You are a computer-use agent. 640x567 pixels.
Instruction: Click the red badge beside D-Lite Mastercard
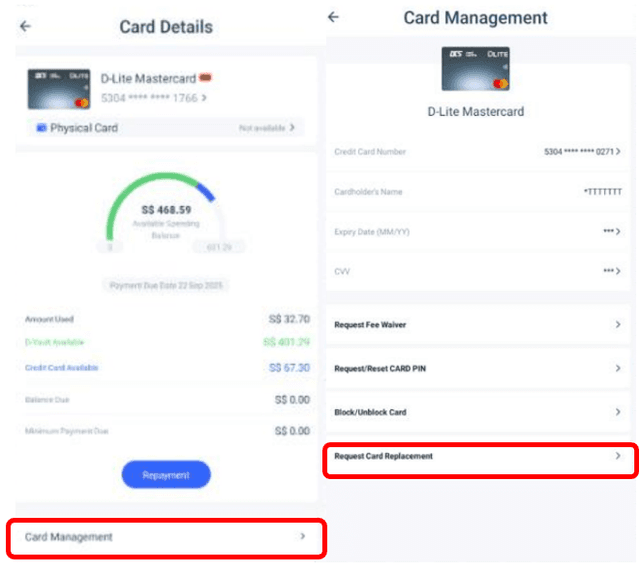pos(205,78)
